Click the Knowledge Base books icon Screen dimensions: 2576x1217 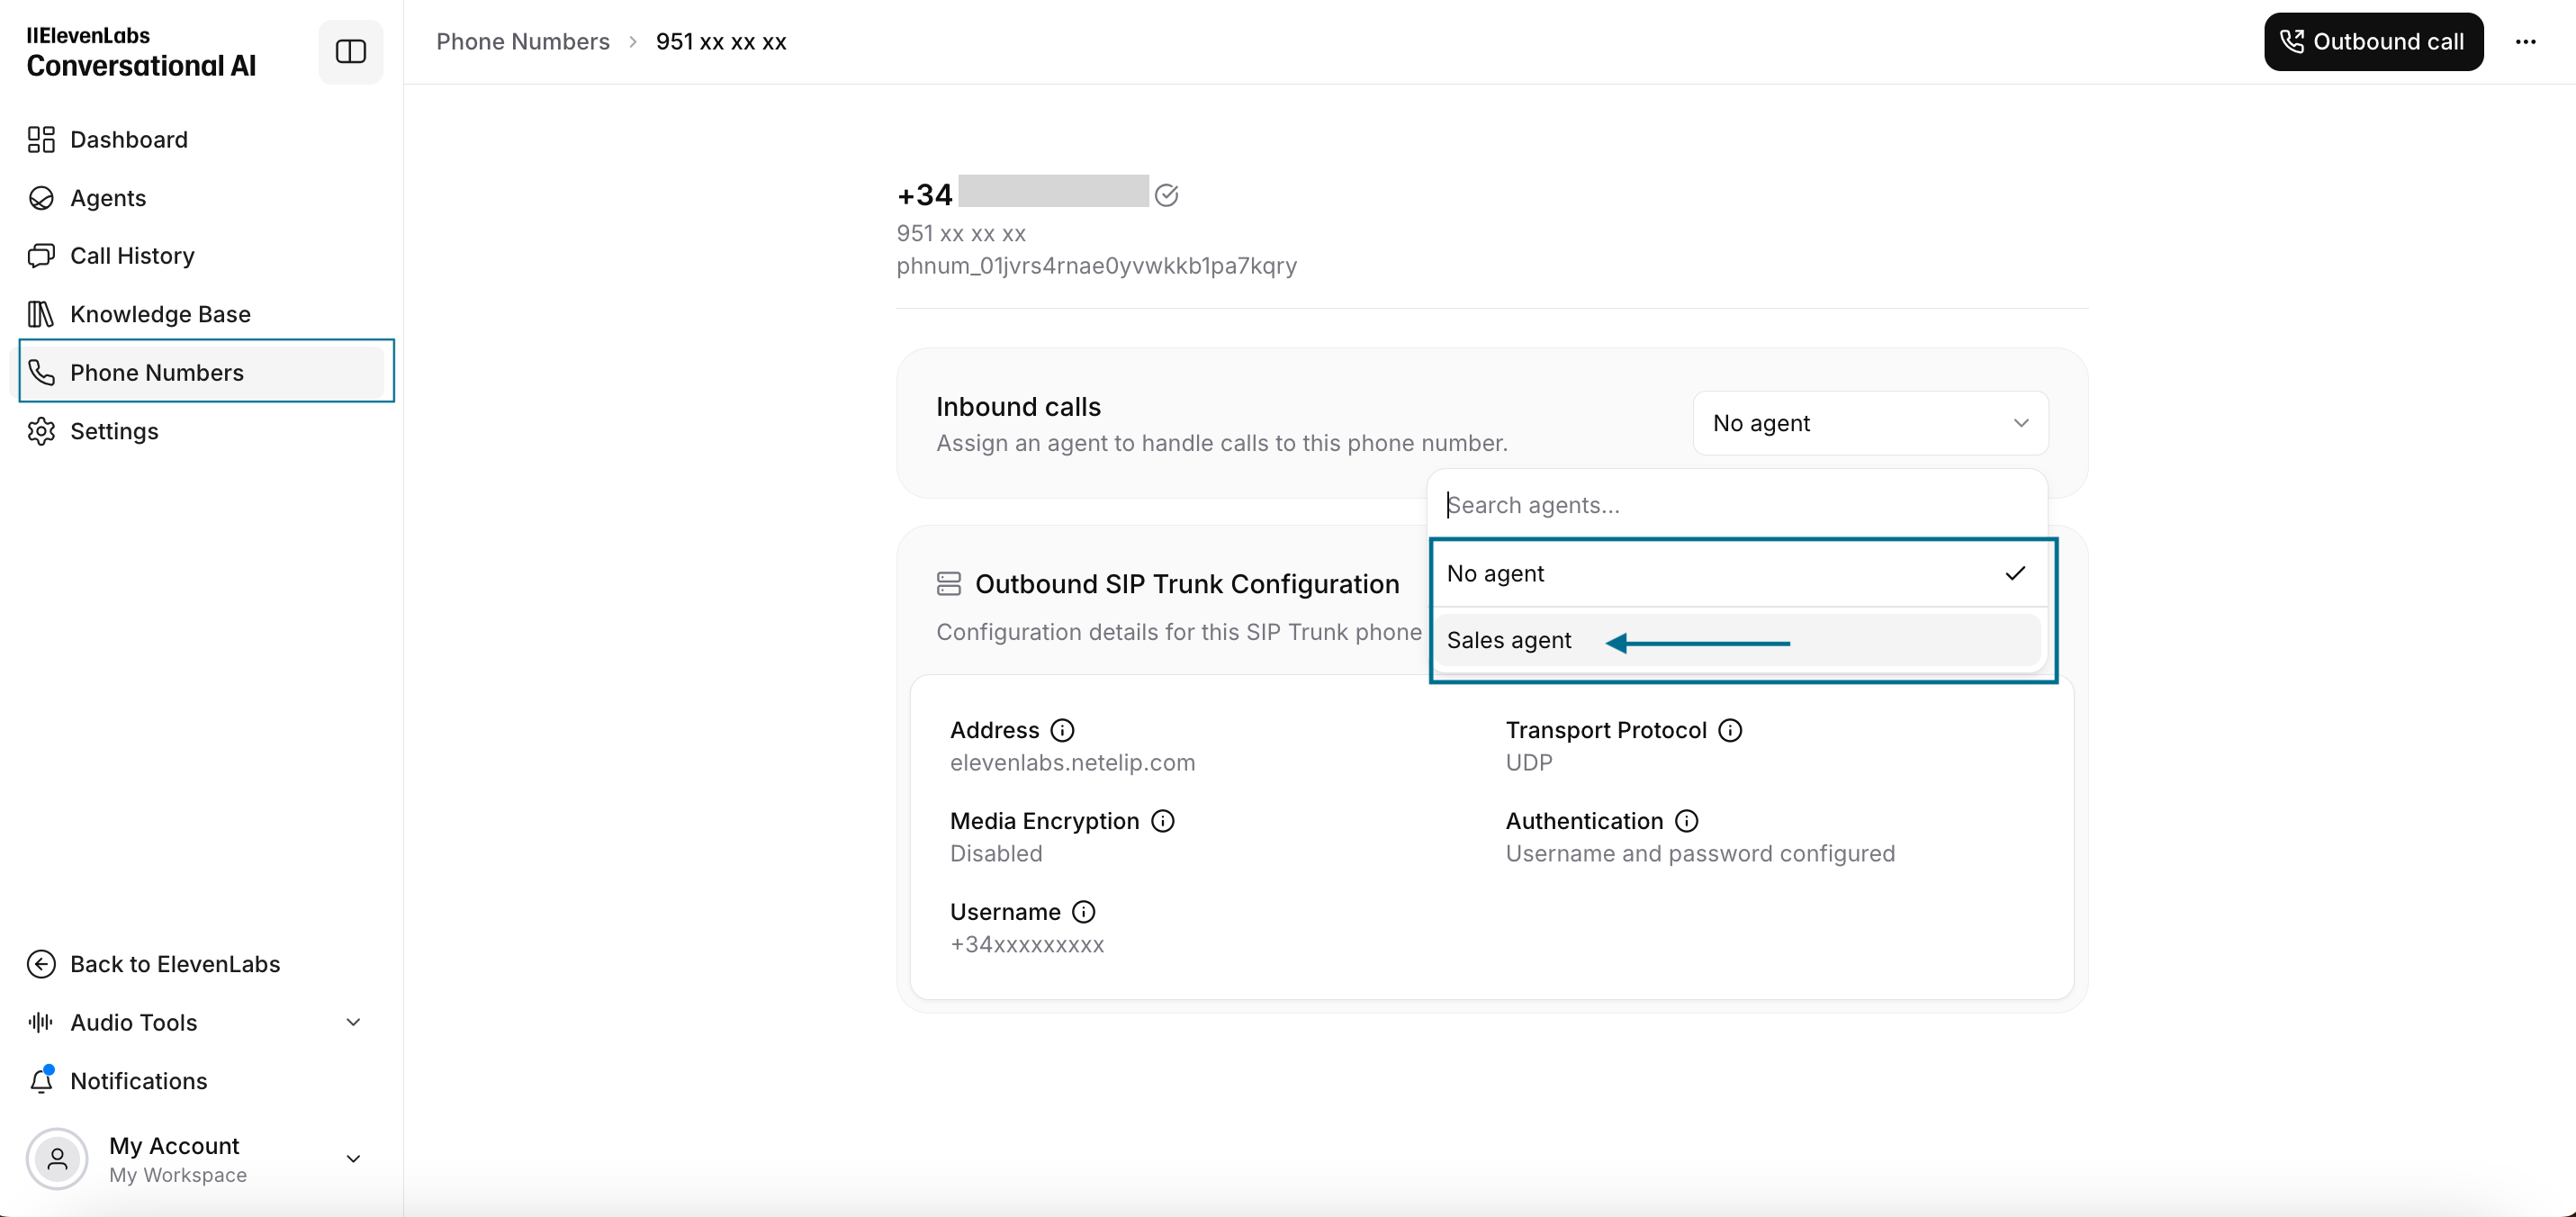[41, 314]
